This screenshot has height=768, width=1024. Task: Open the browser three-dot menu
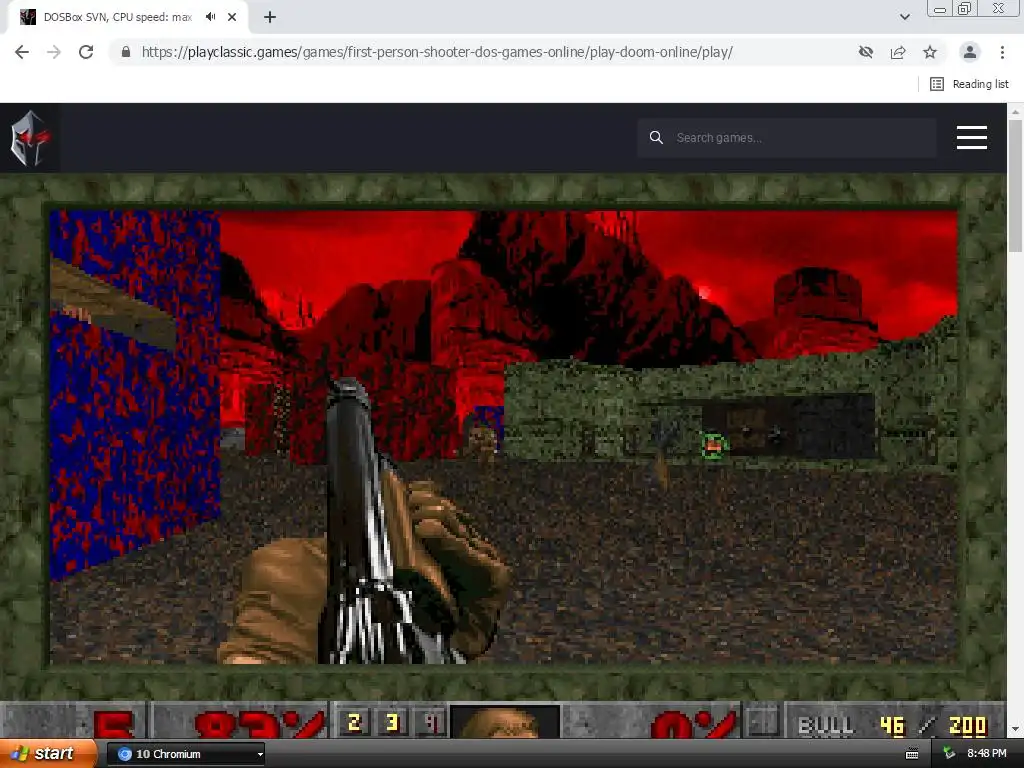point(1002,52)
